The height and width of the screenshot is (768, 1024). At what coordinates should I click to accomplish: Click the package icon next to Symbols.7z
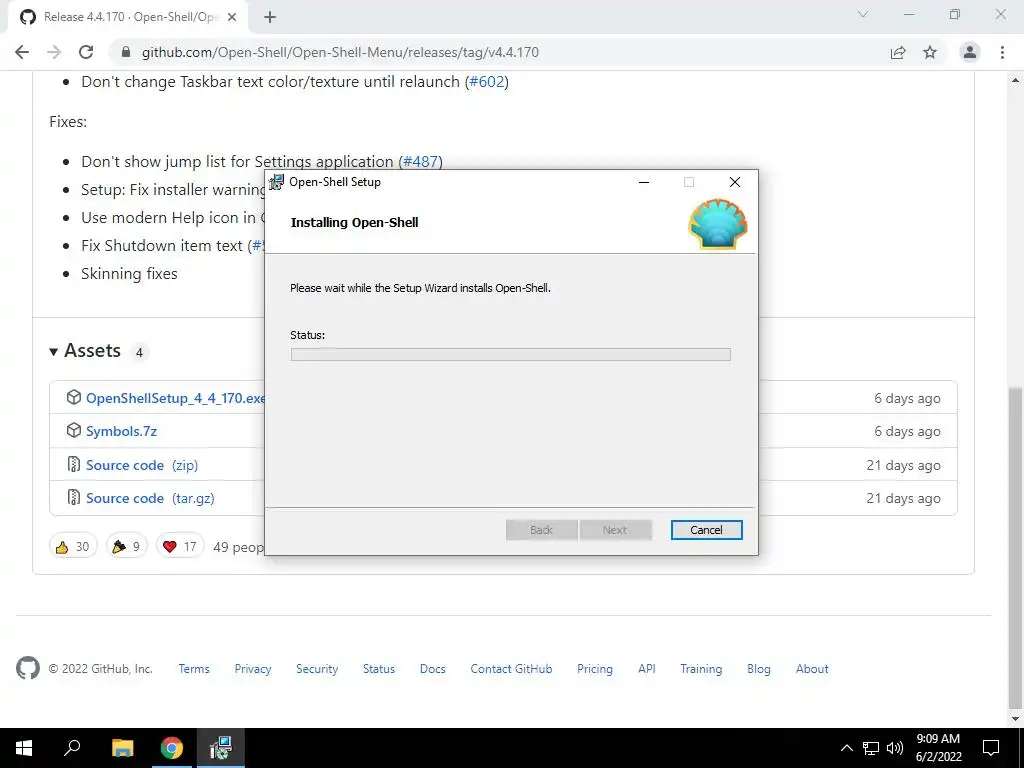74,430
